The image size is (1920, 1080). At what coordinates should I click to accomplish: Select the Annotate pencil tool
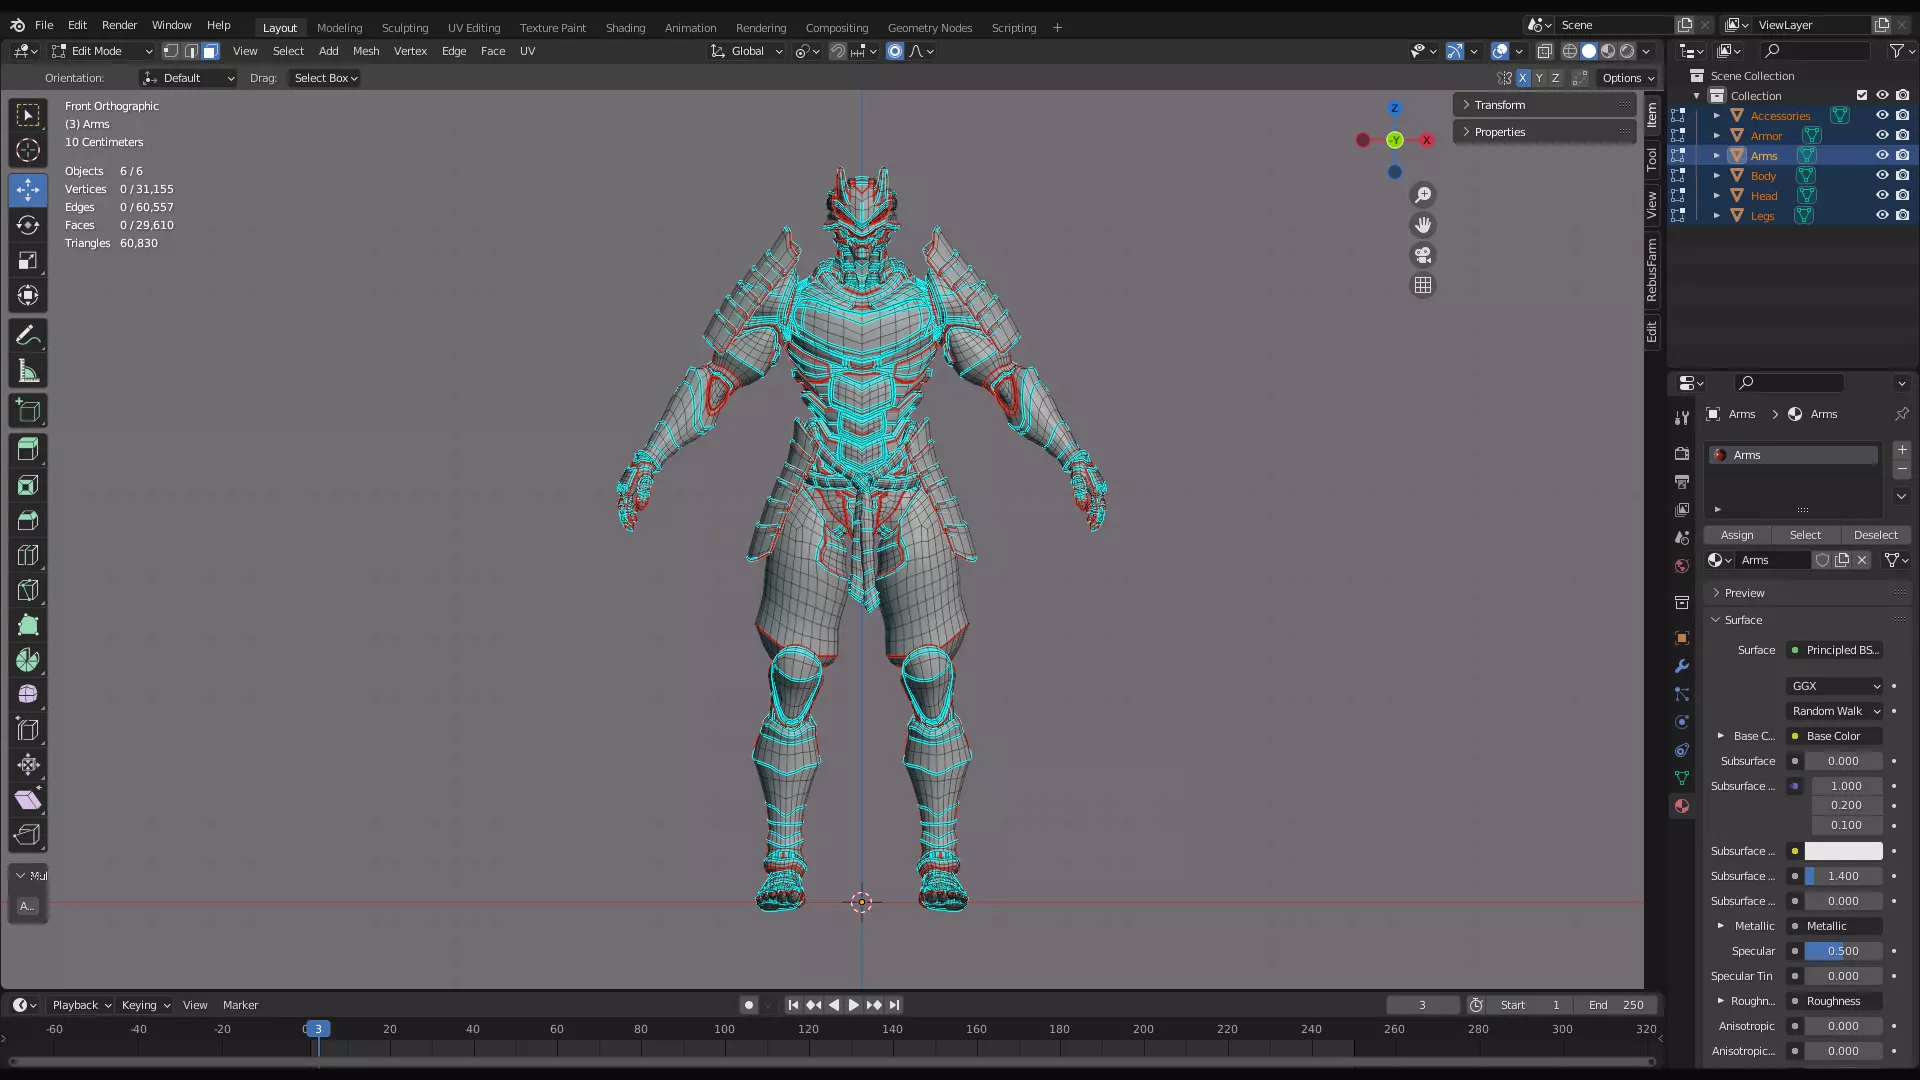click(28, 336)
